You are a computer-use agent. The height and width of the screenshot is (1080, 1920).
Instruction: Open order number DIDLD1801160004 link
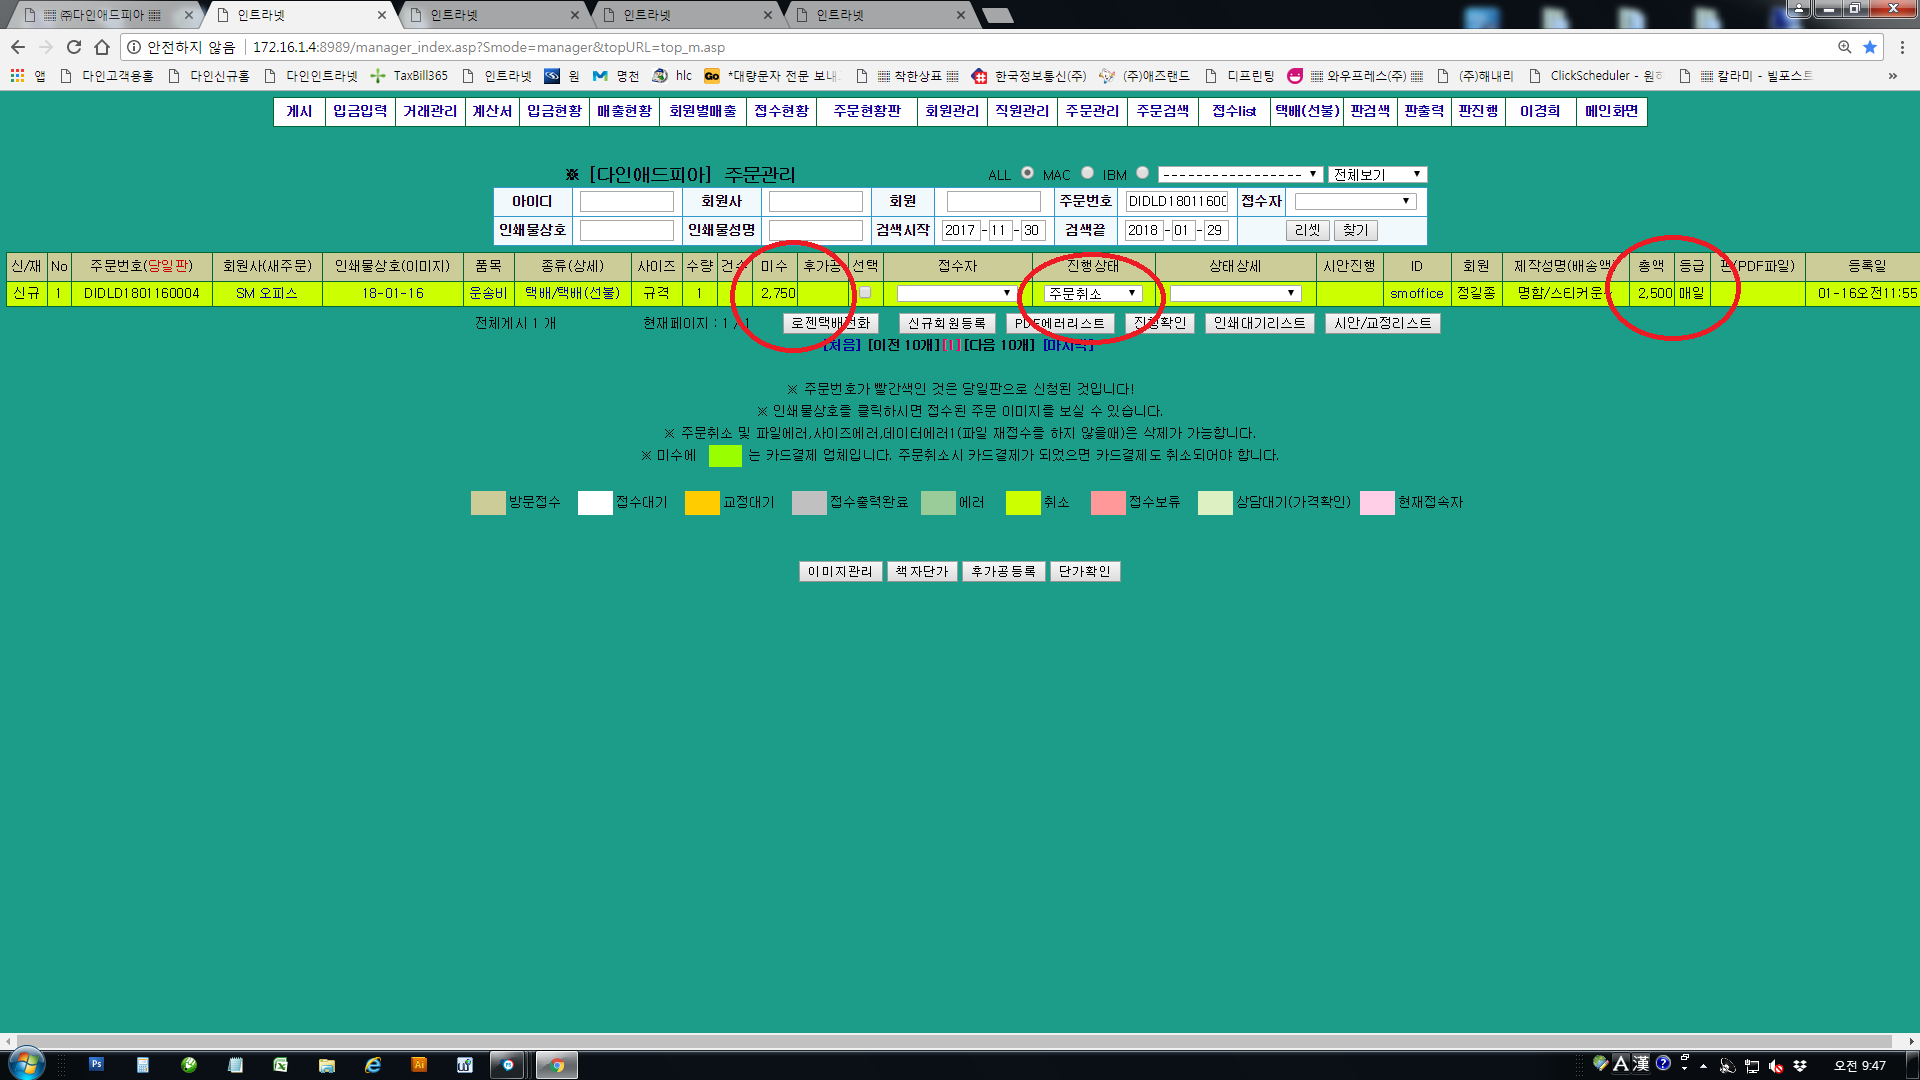[x=141, y=293]
